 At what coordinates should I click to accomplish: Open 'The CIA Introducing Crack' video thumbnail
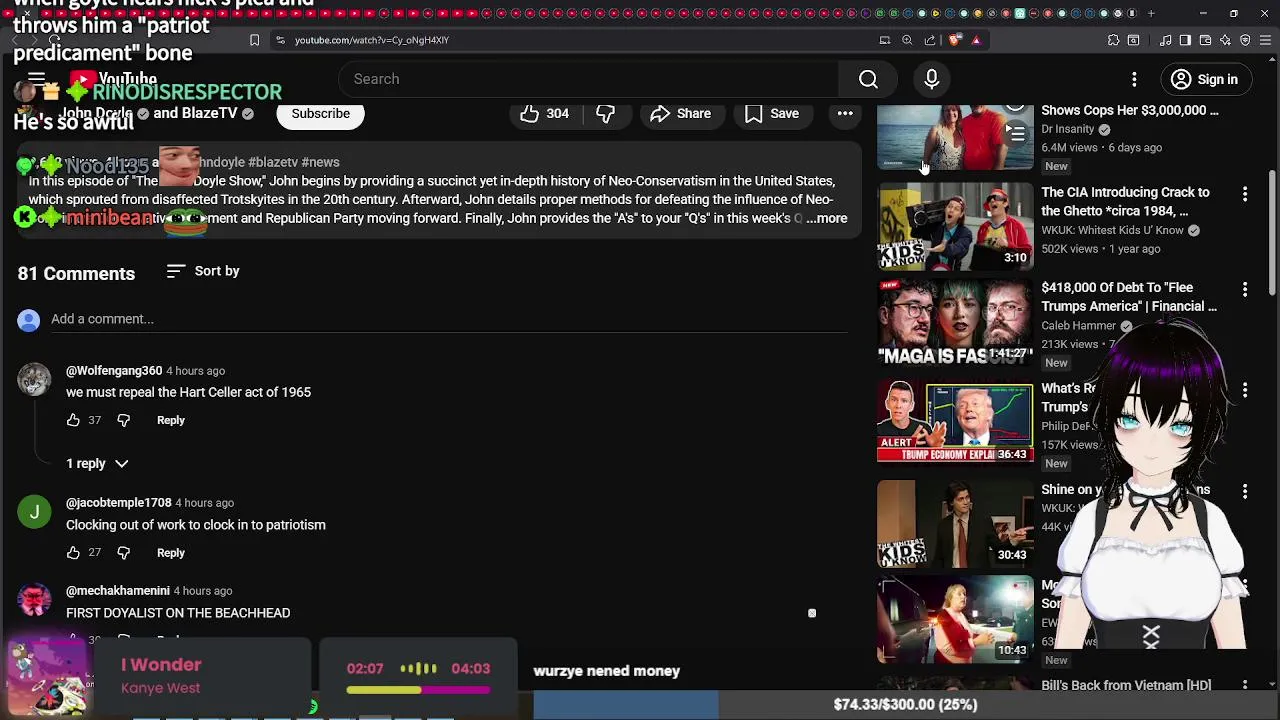coord(955,227)
